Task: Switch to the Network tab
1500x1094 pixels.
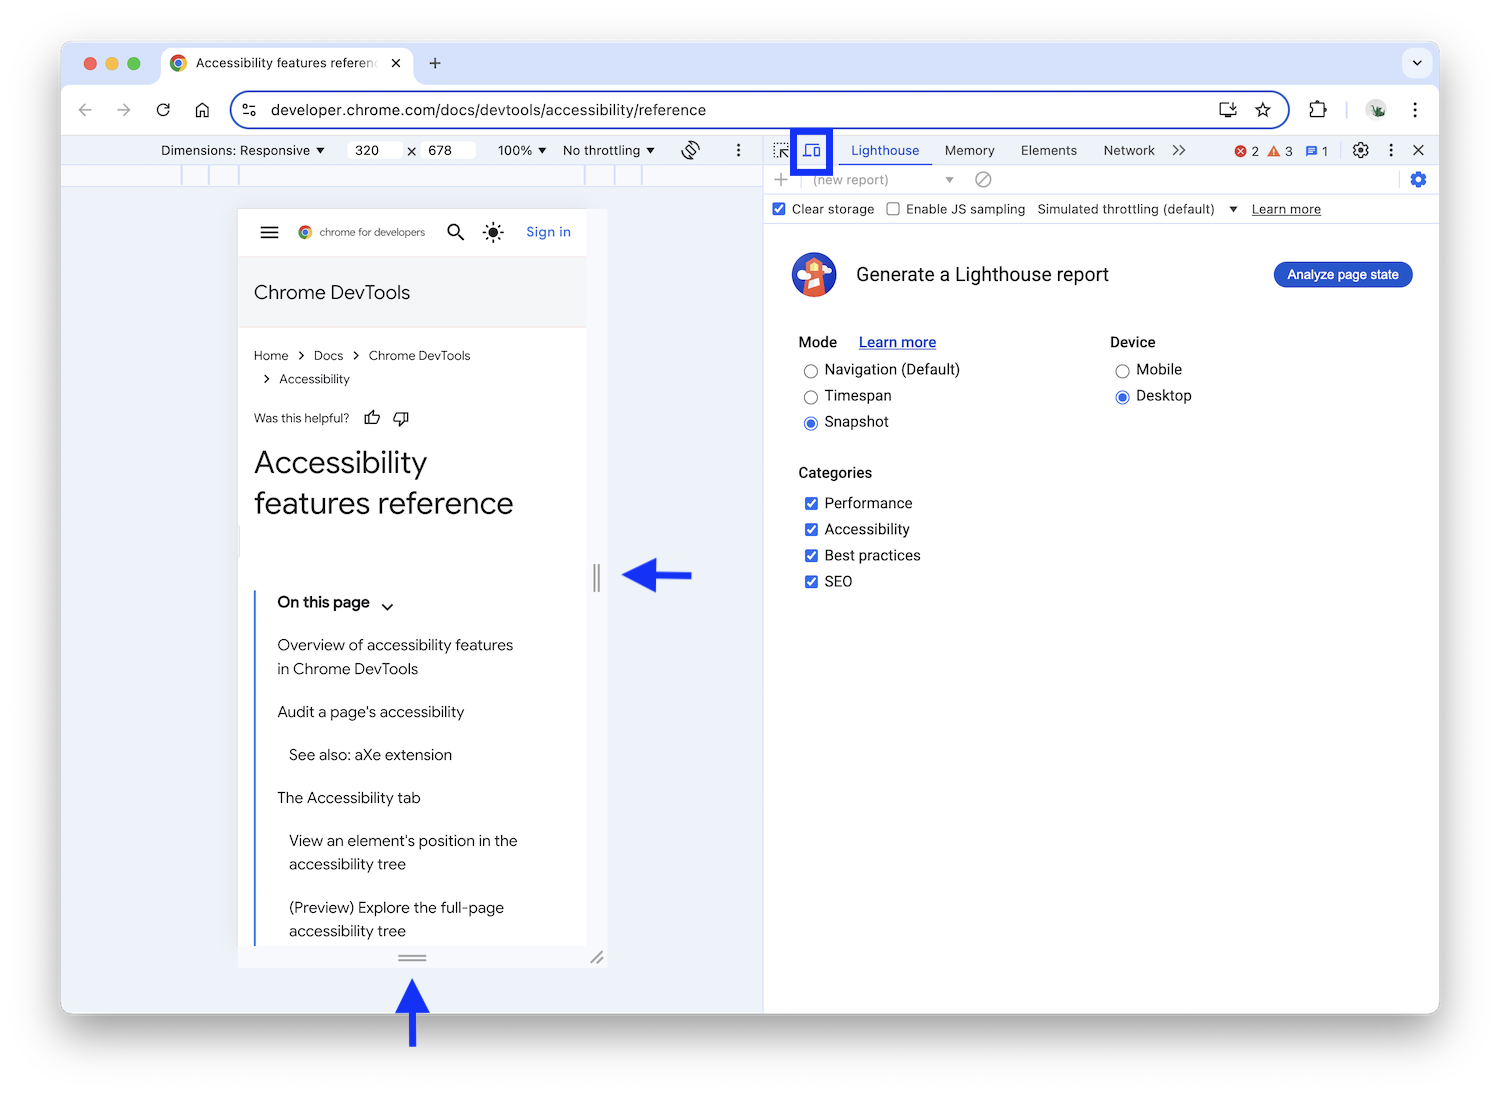Action: point(1129,150)
